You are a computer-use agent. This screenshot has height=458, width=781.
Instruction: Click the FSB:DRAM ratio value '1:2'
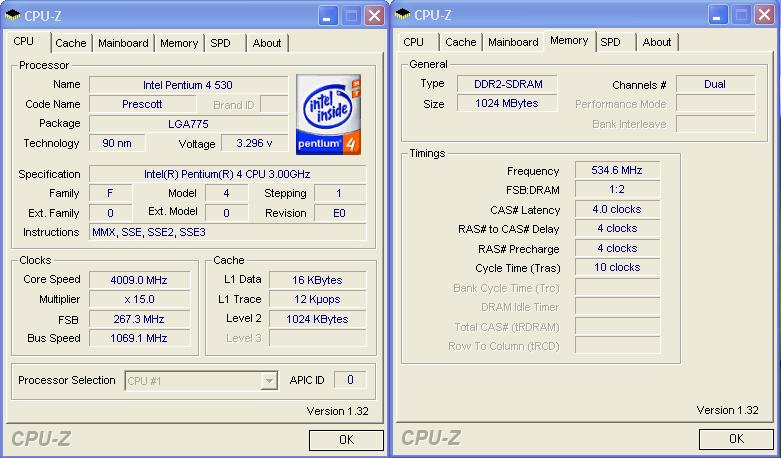pyautogui.click(x=617, y=190)
